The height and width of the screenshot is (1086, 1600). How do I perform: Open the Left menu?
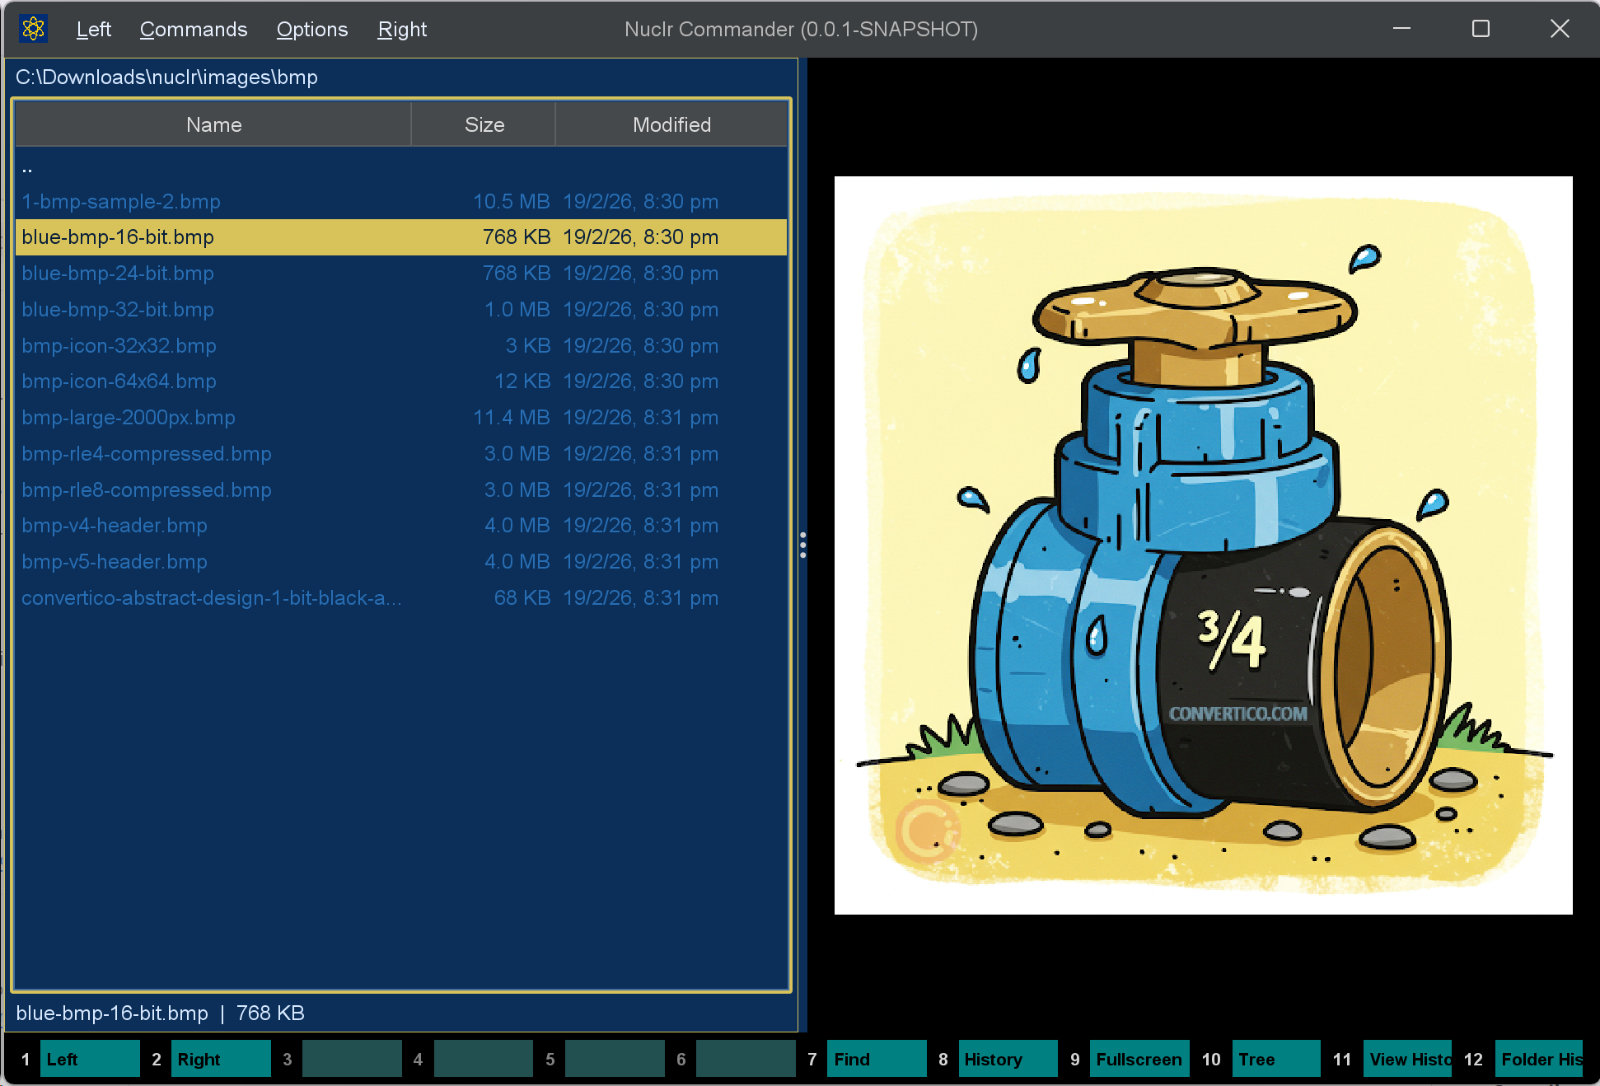pyautogui.click(x=93, y=29)
